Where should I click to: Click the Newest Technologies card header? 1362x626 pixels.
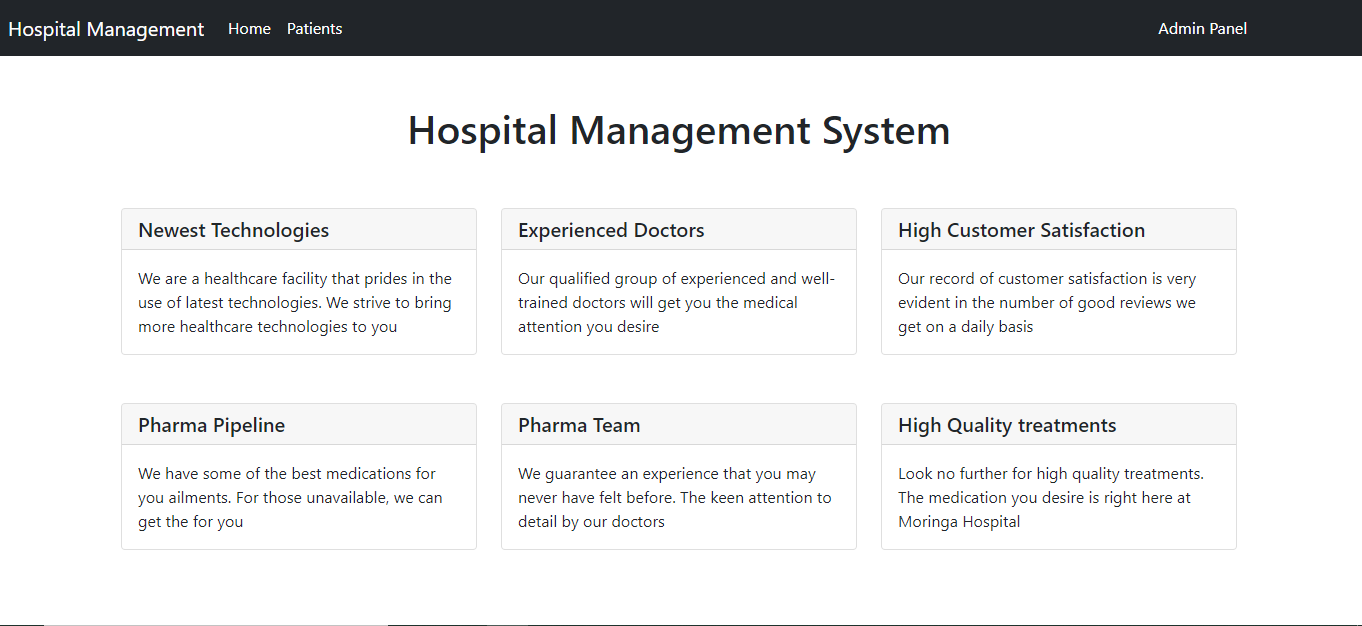pyautogui.click(x=232, y=229)
